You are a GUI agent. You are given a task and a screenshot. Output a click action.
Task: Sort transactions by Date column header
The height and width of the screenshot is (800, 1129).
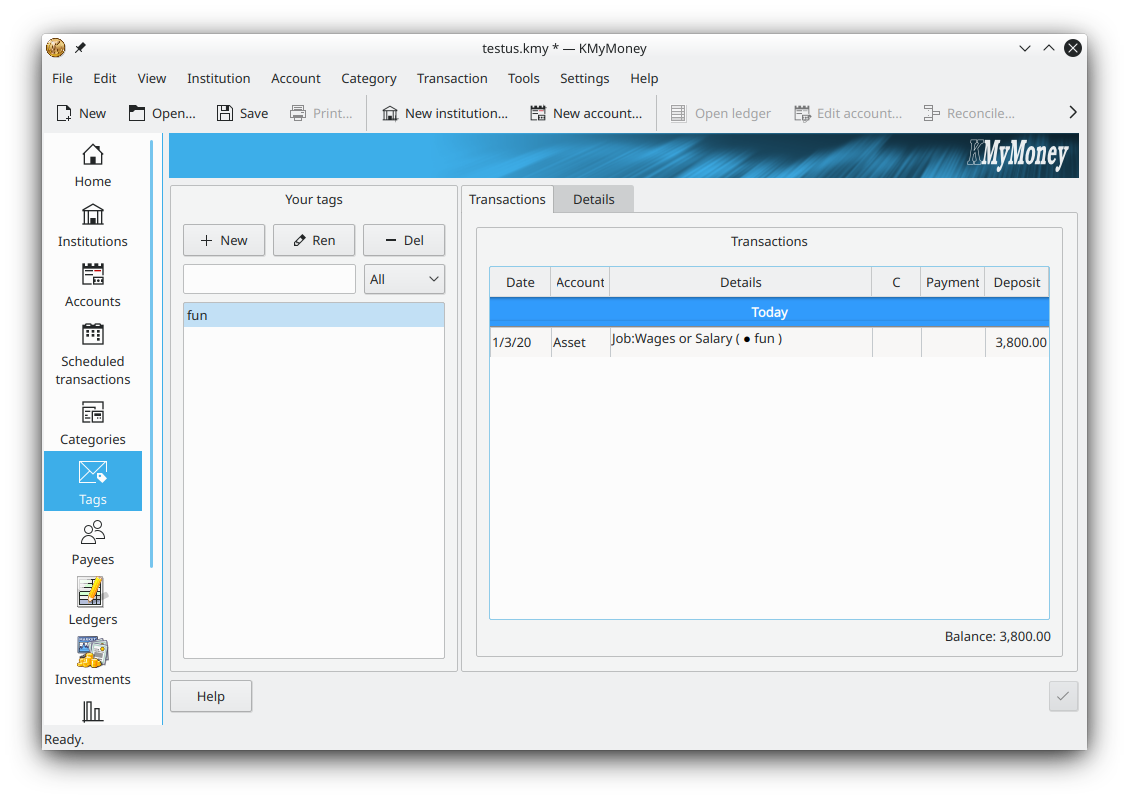520,282
